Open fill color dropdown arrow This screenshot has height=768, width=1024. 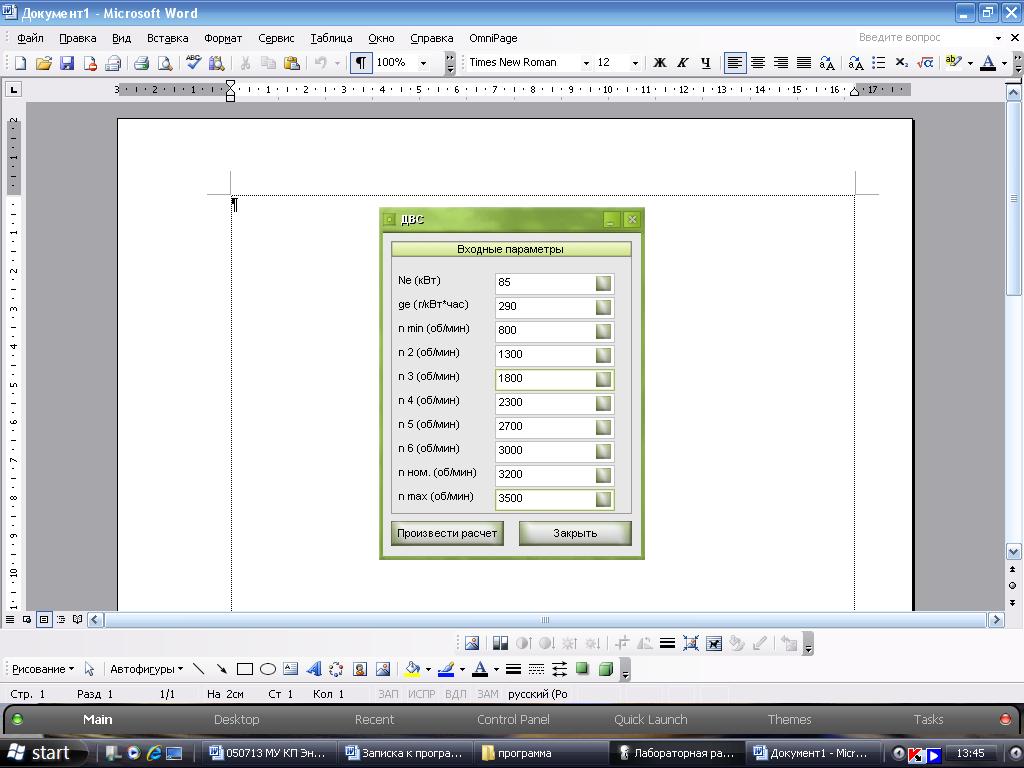pos(428,669)
